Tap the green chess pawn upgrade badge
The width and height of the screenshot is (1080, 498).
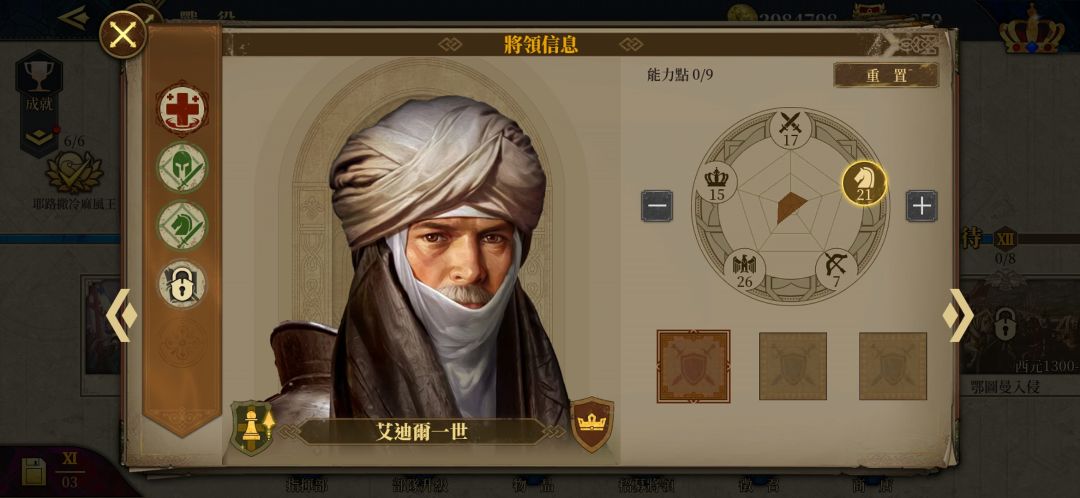coord(253,428)
